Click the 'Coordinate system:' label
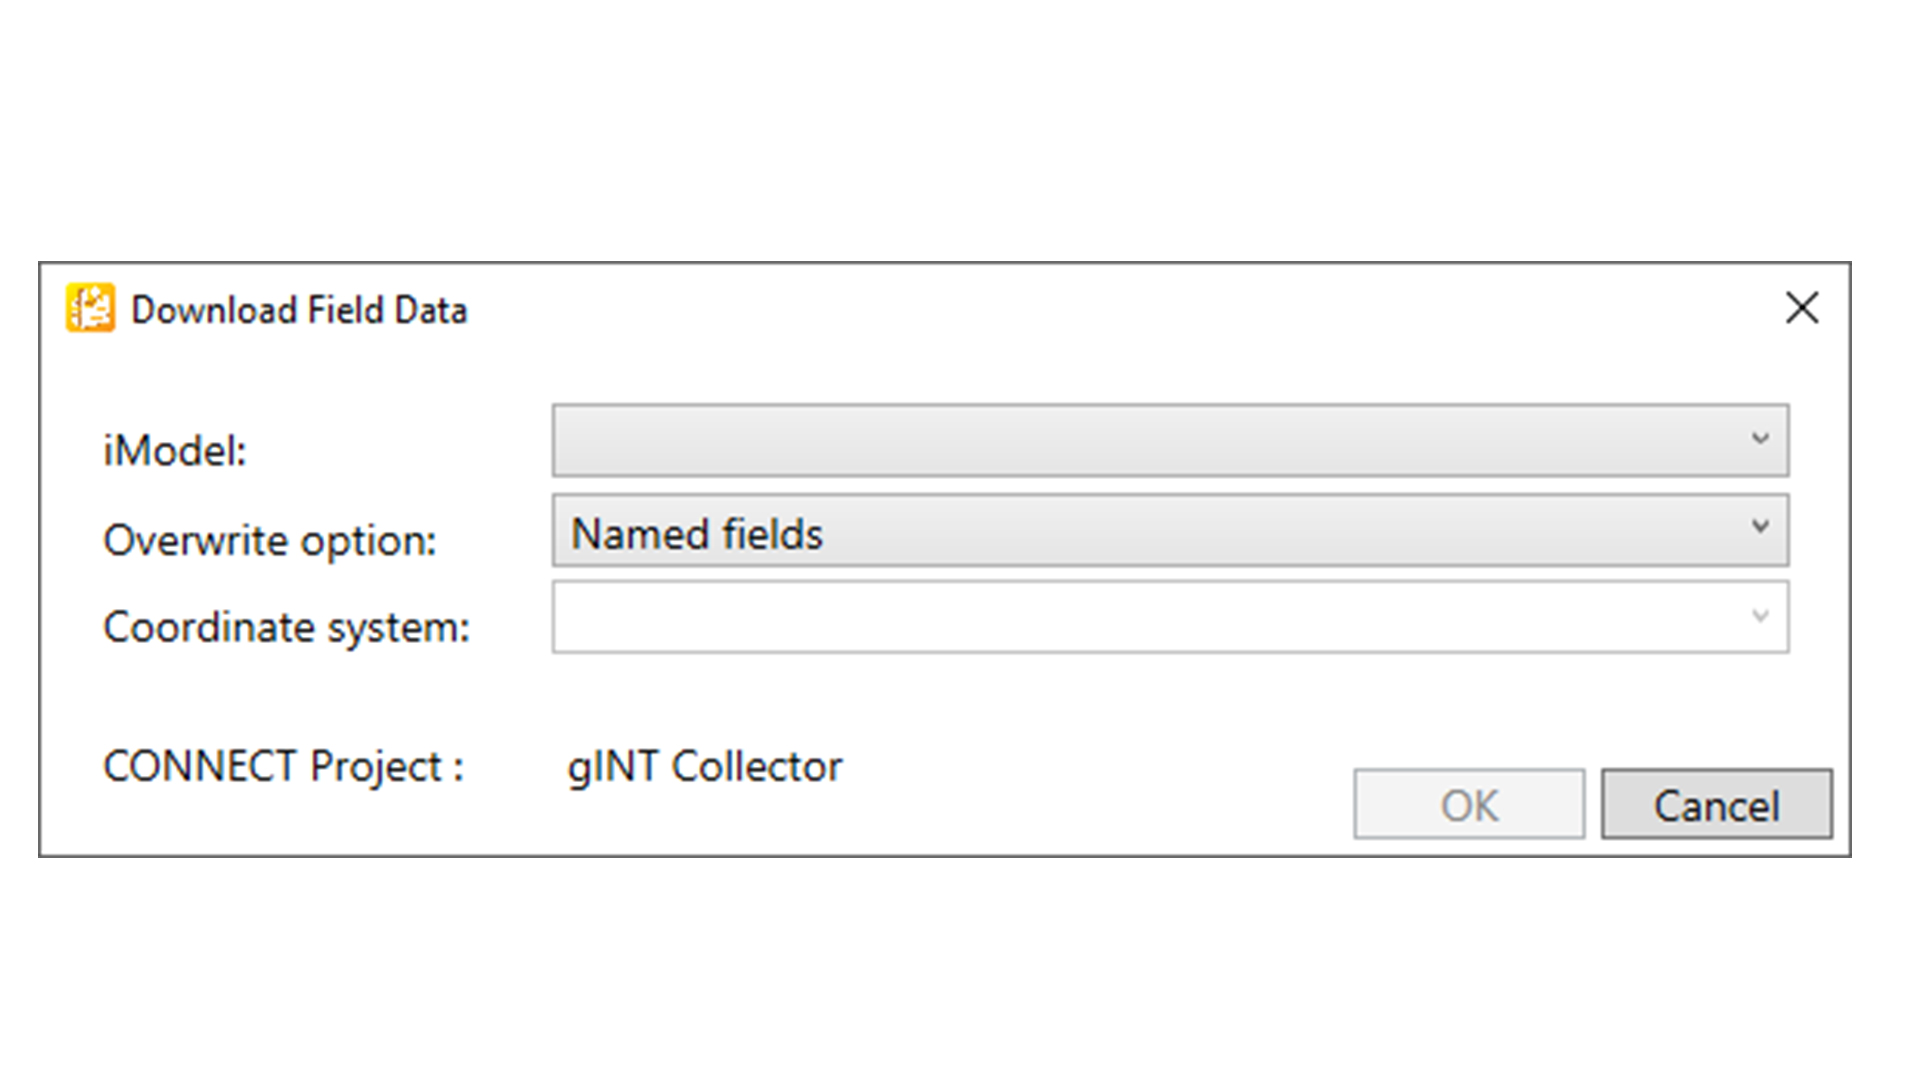This screenshot has height=1080, width=1920. 286,628
